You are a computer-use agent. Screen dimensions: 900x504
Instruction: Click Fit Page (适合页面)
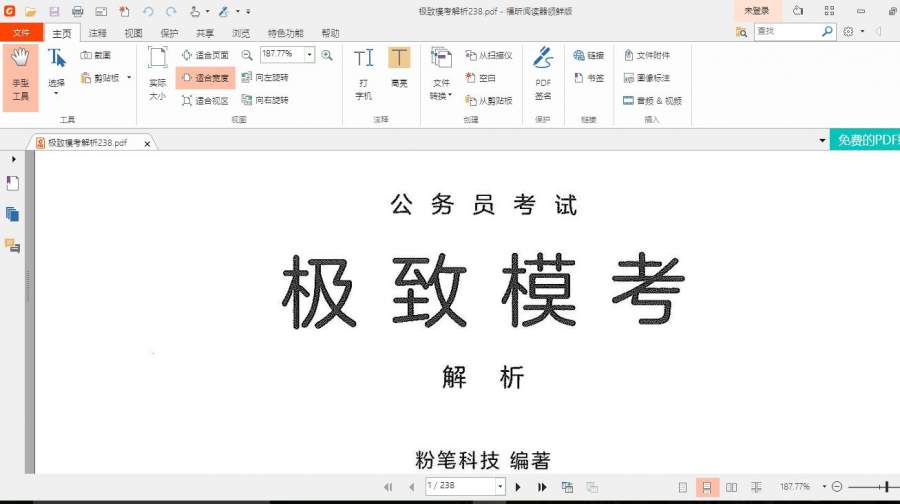(205, 55)
